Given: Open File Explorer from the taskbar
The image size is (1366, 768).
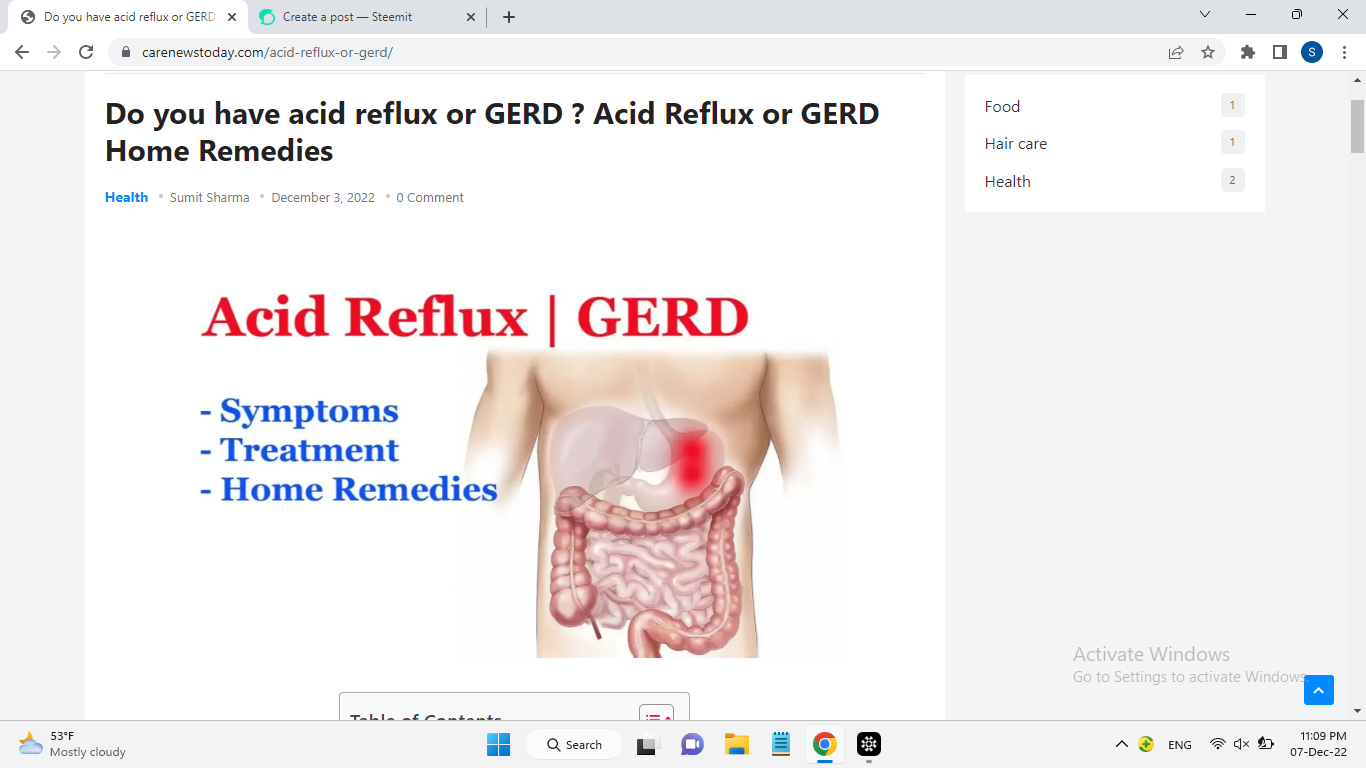Looking at the screenshot, I should tap(737, 745).
